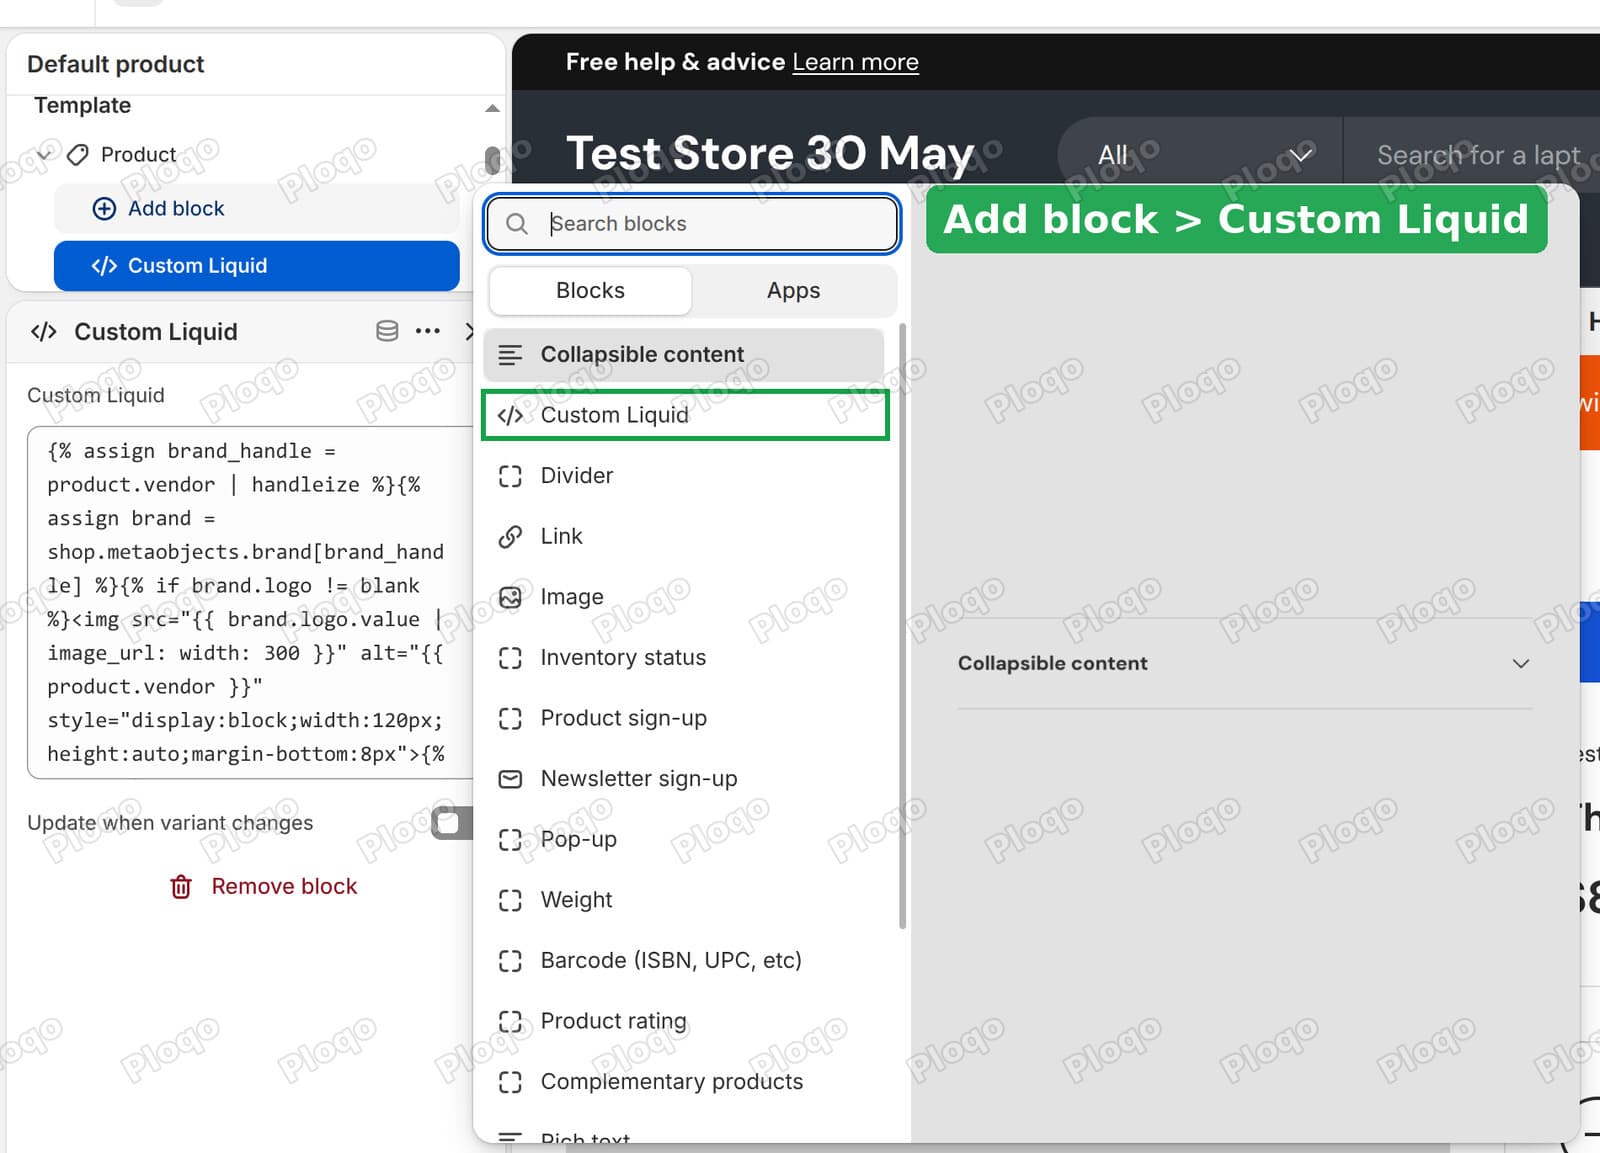The width and height of the screenshot is (1600, 1153).
Task: Expand the chevron right of Custom Liquid header
Action: 469,331
